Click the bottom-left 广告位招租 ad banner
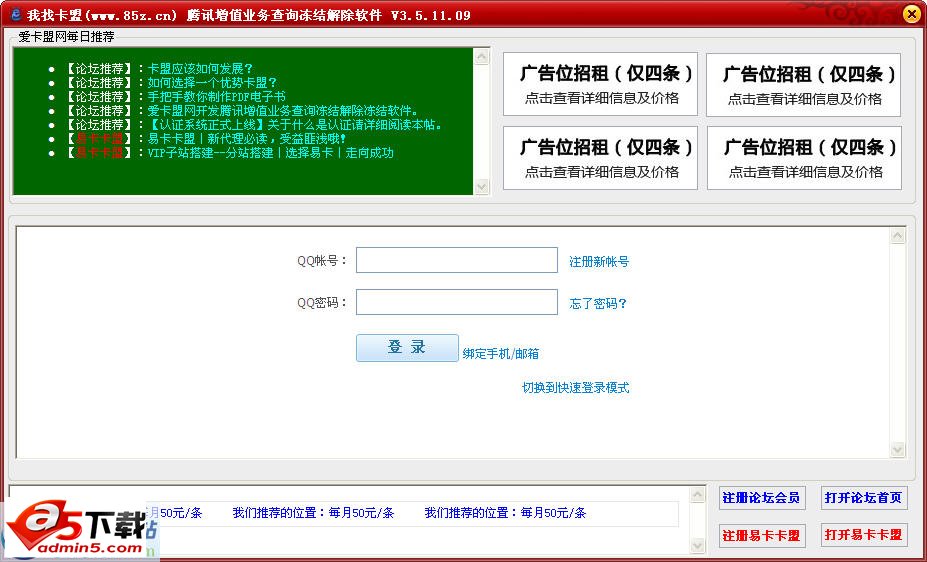The image size is (927, 562). tap(600, 158)
